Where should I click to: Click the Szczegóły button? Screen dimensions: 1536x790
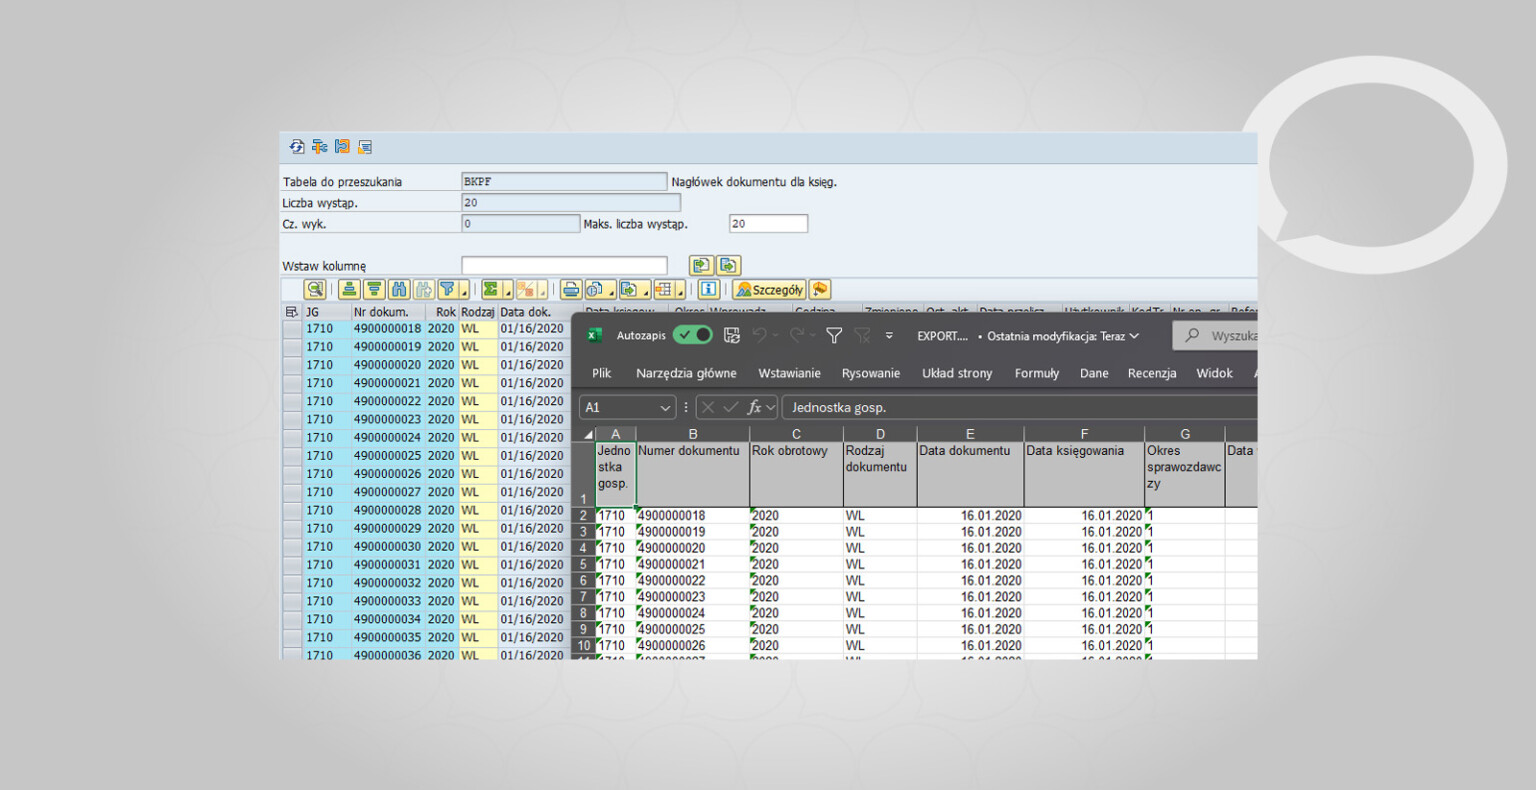click(x=768, y=289)
